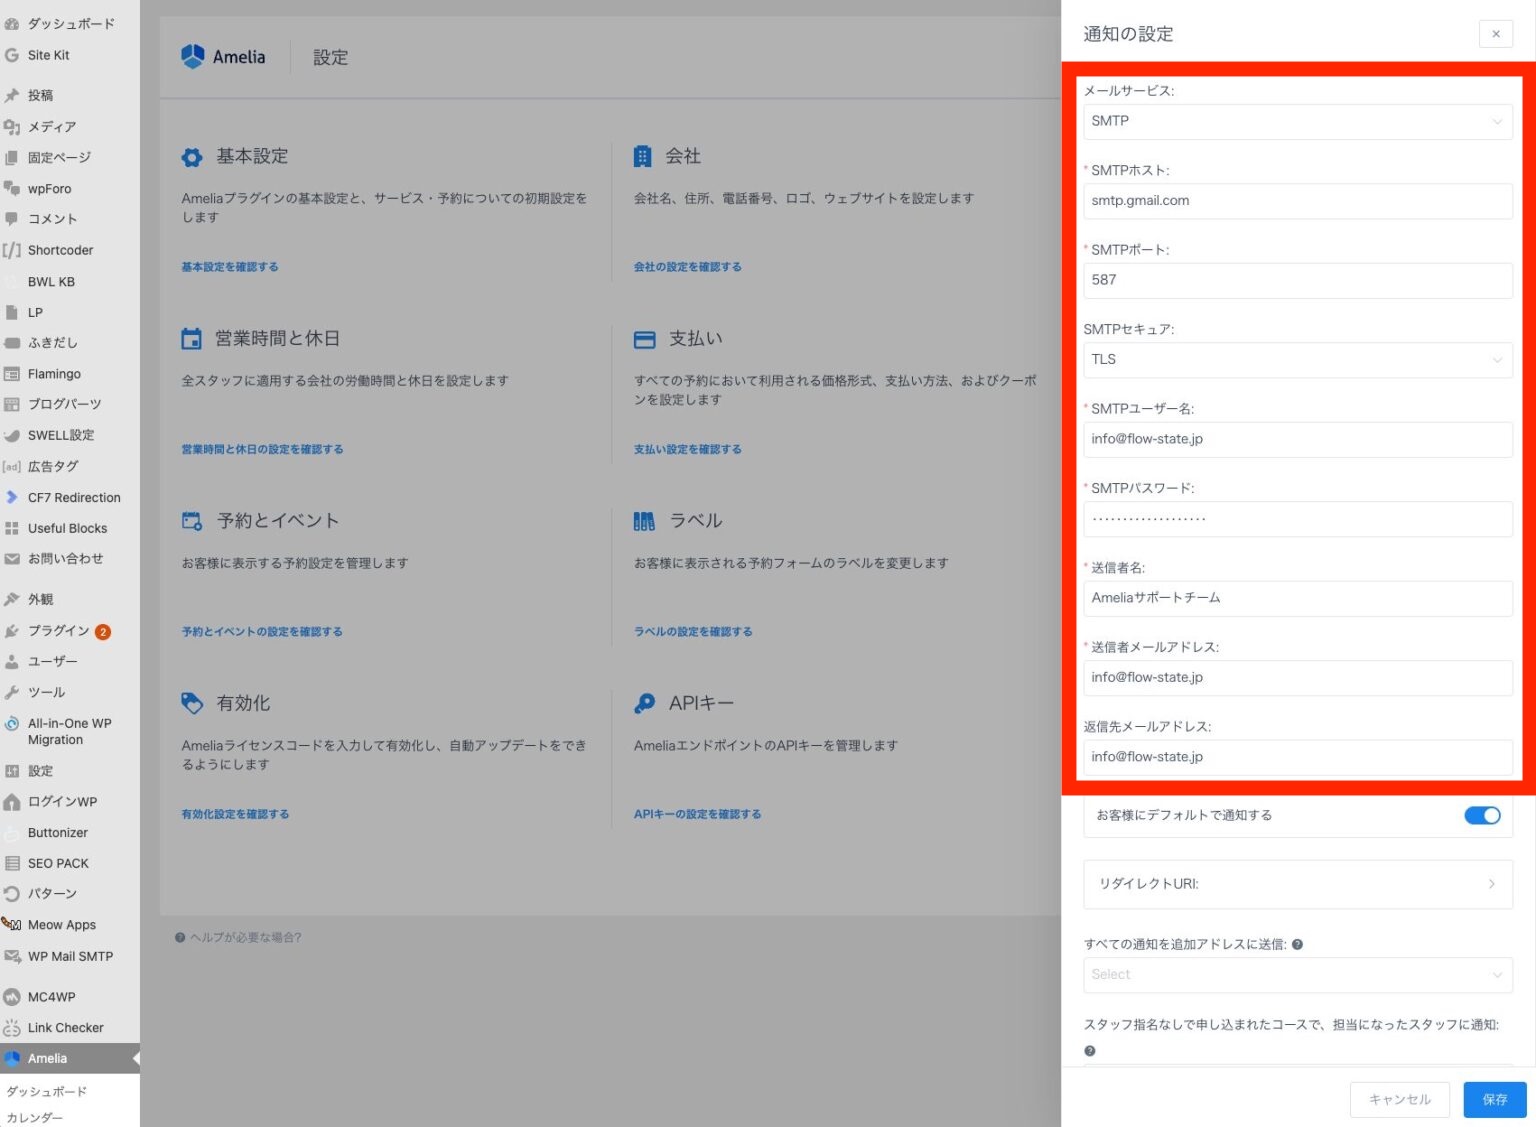Click the キャンセル button

point(1399,1099)
